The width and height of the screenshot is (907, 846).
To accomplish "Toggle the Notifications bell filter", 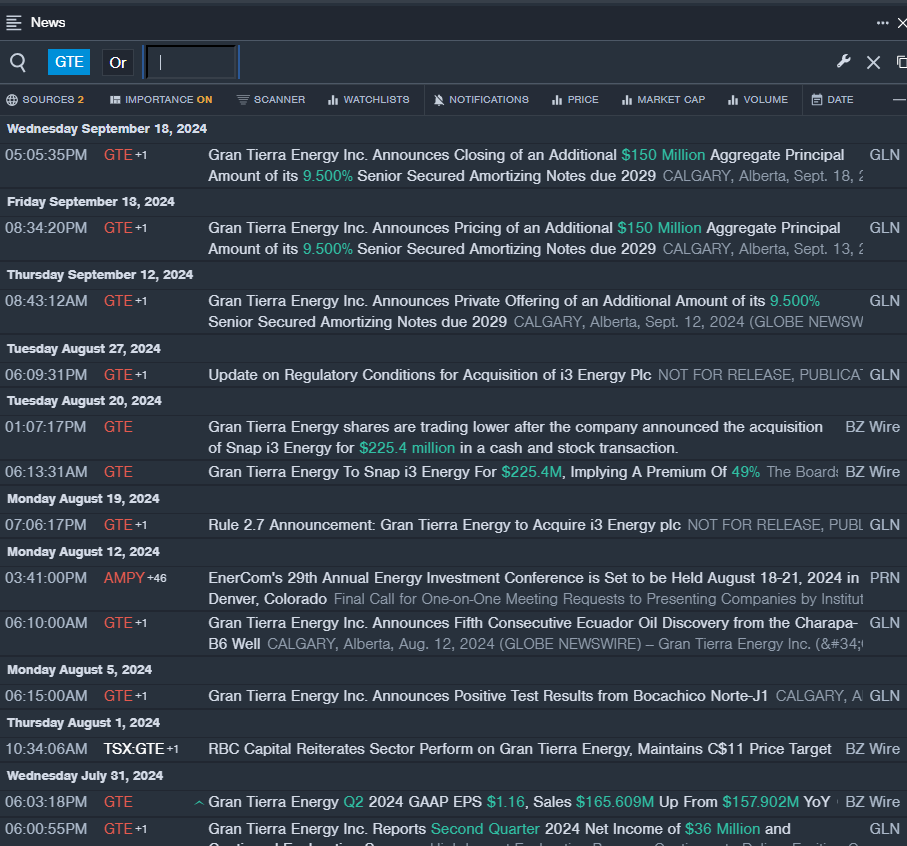I will tap(481, 100).
